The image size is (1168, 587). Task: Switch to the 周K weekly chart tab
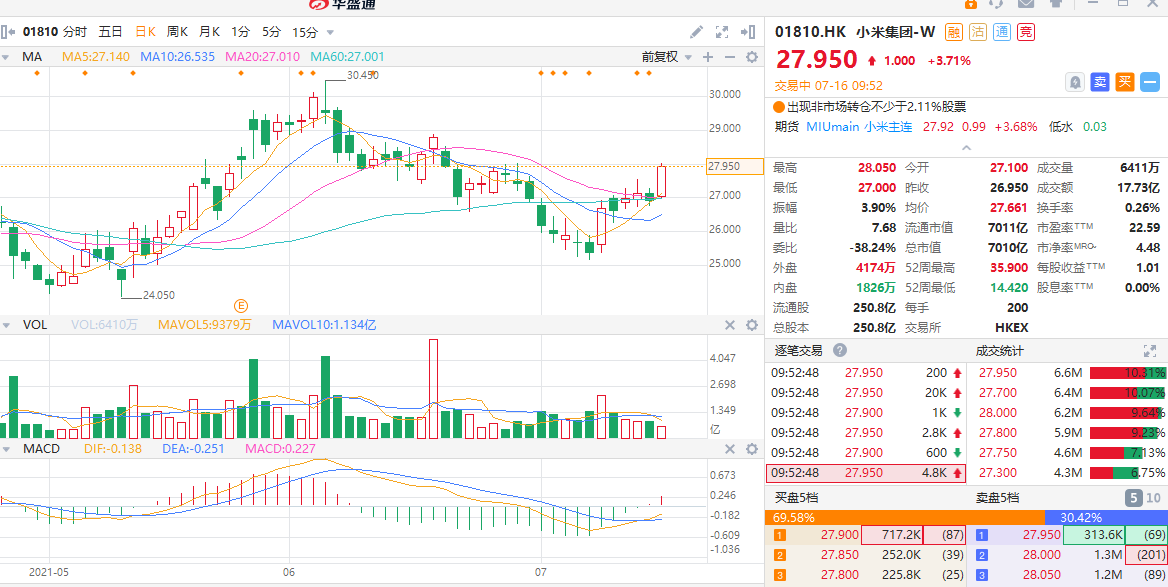click(x=177, y=32)
